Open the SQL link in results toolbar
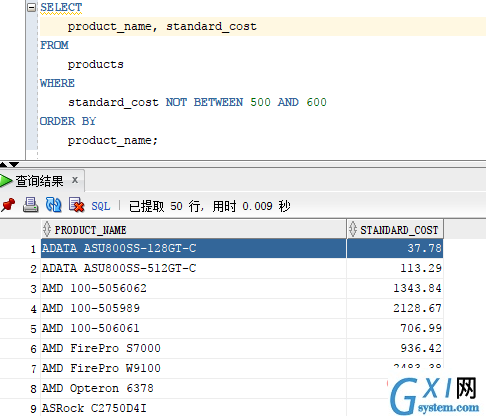 click(x=101, y=206)
